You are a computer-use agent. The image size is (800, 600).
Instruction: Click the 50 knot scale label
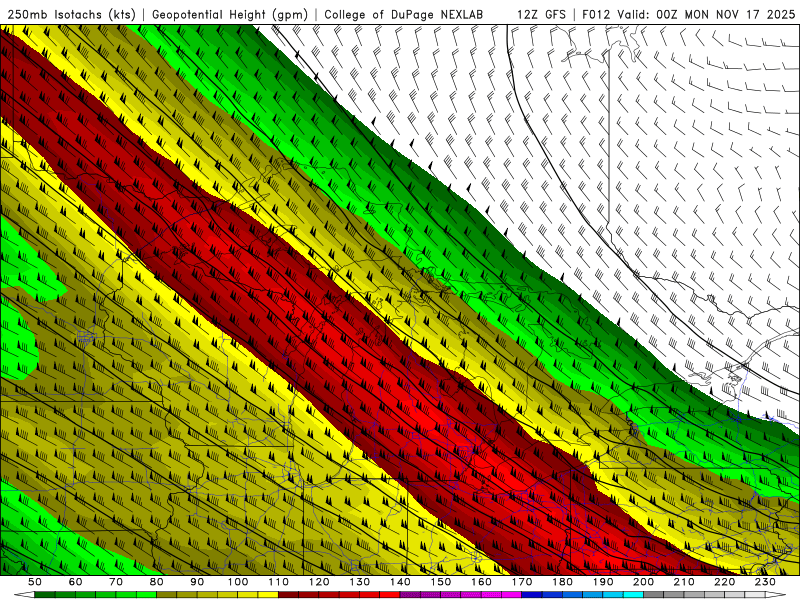coord(35,582)
